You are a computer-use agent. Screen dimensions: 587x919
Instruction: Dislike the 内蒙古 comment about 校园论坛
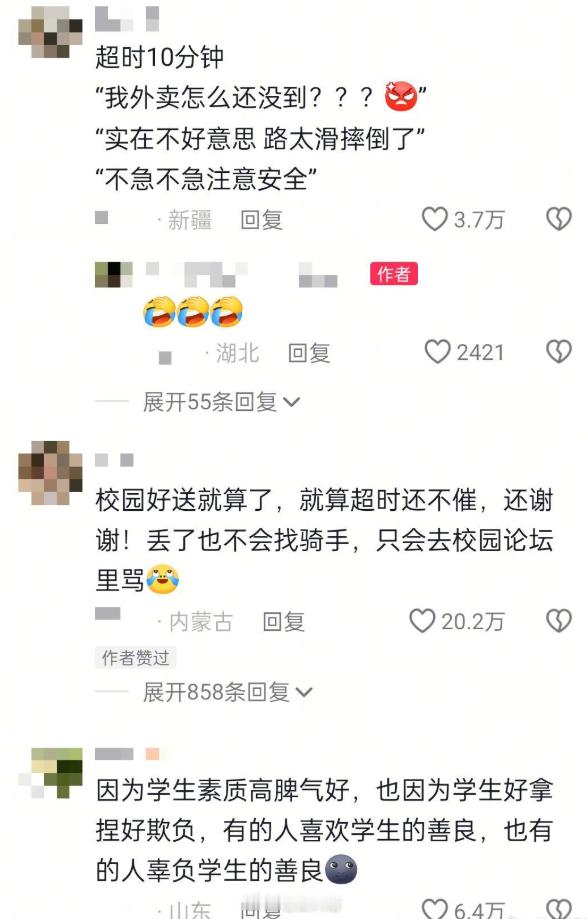pos(558,621)
